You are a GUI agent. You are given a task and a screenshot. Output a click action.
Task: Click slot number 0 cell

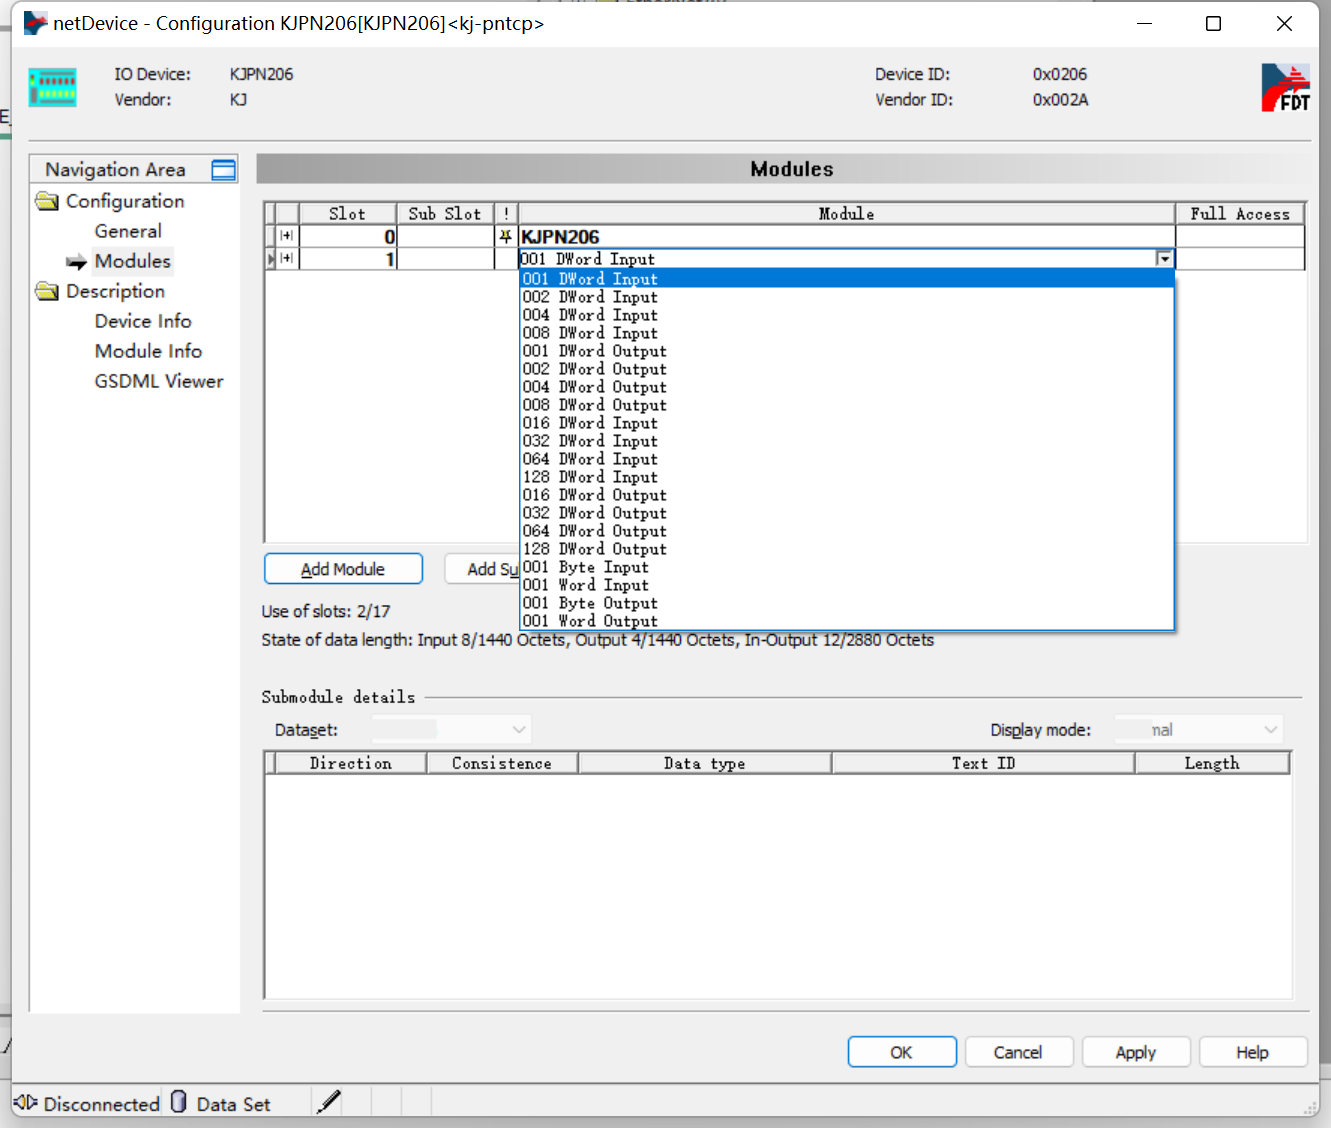click(348, 237)
